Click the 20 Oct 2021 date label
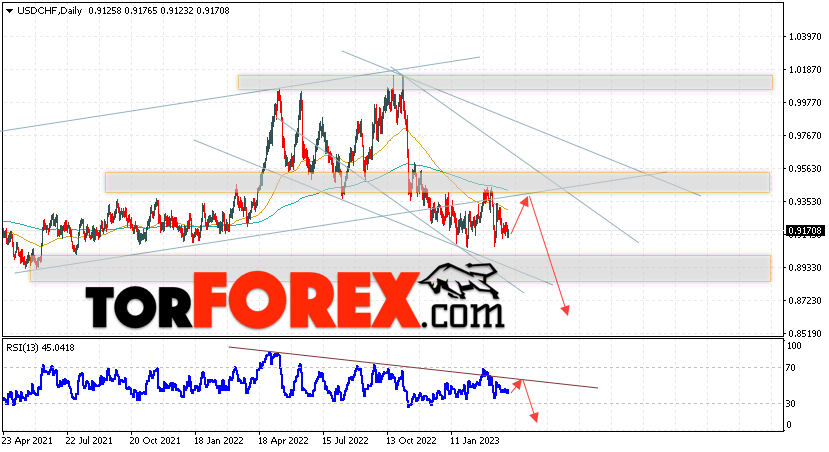The width and height of the screenshot is (829, 452). click(x=154, y=440)
